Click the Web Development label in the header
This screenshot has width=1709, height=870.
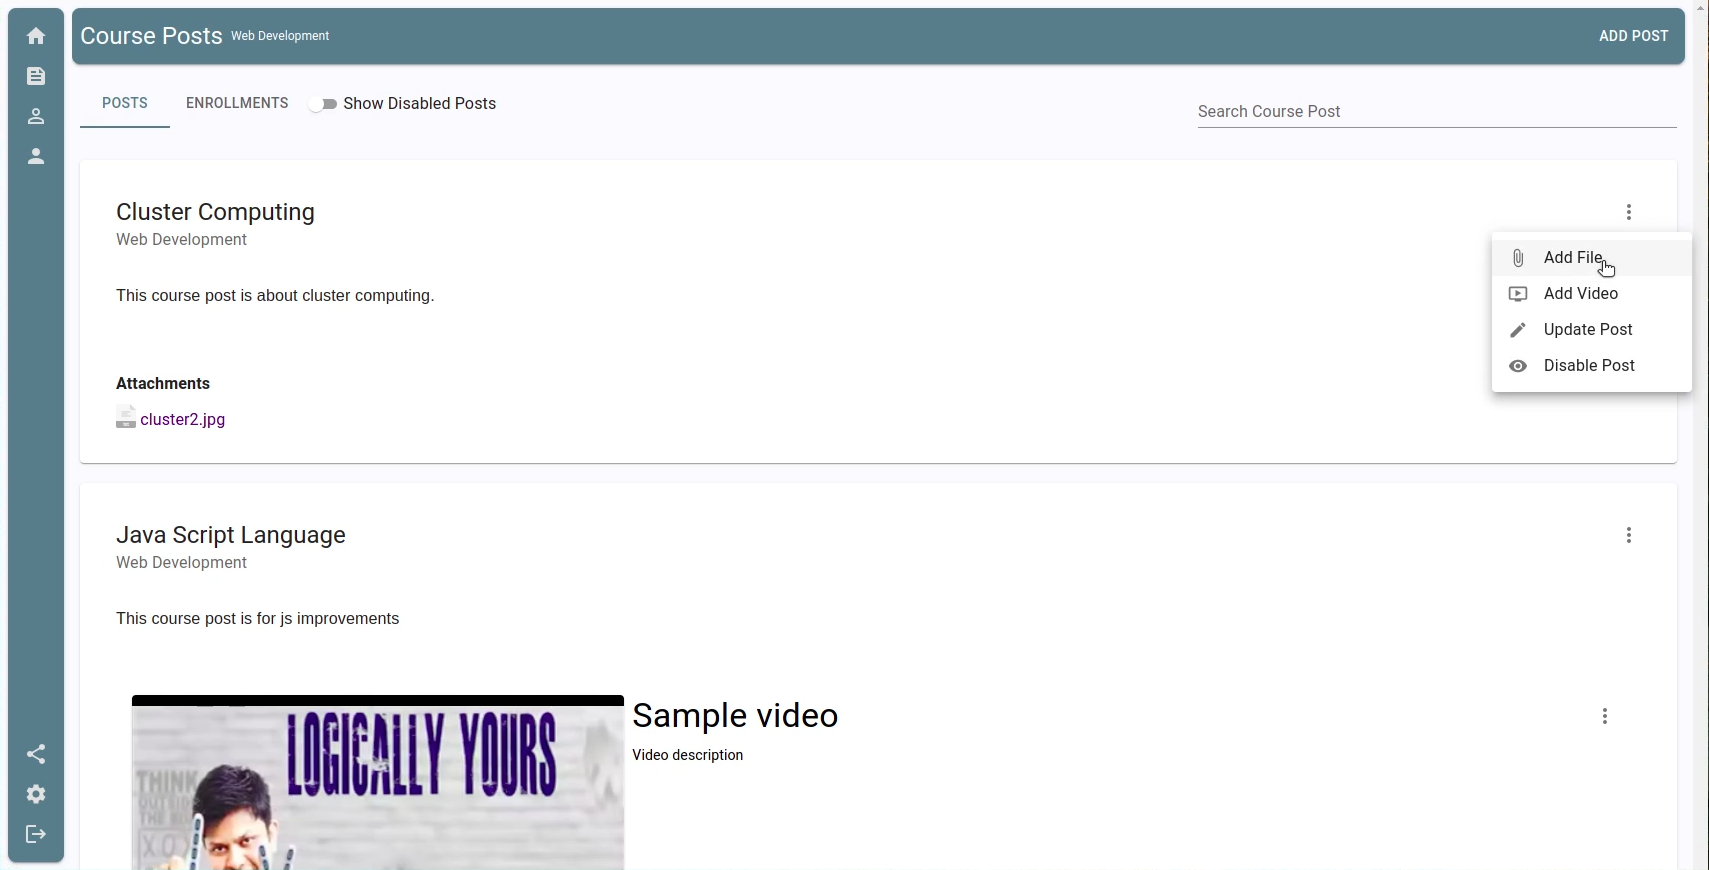coord(280,36)
